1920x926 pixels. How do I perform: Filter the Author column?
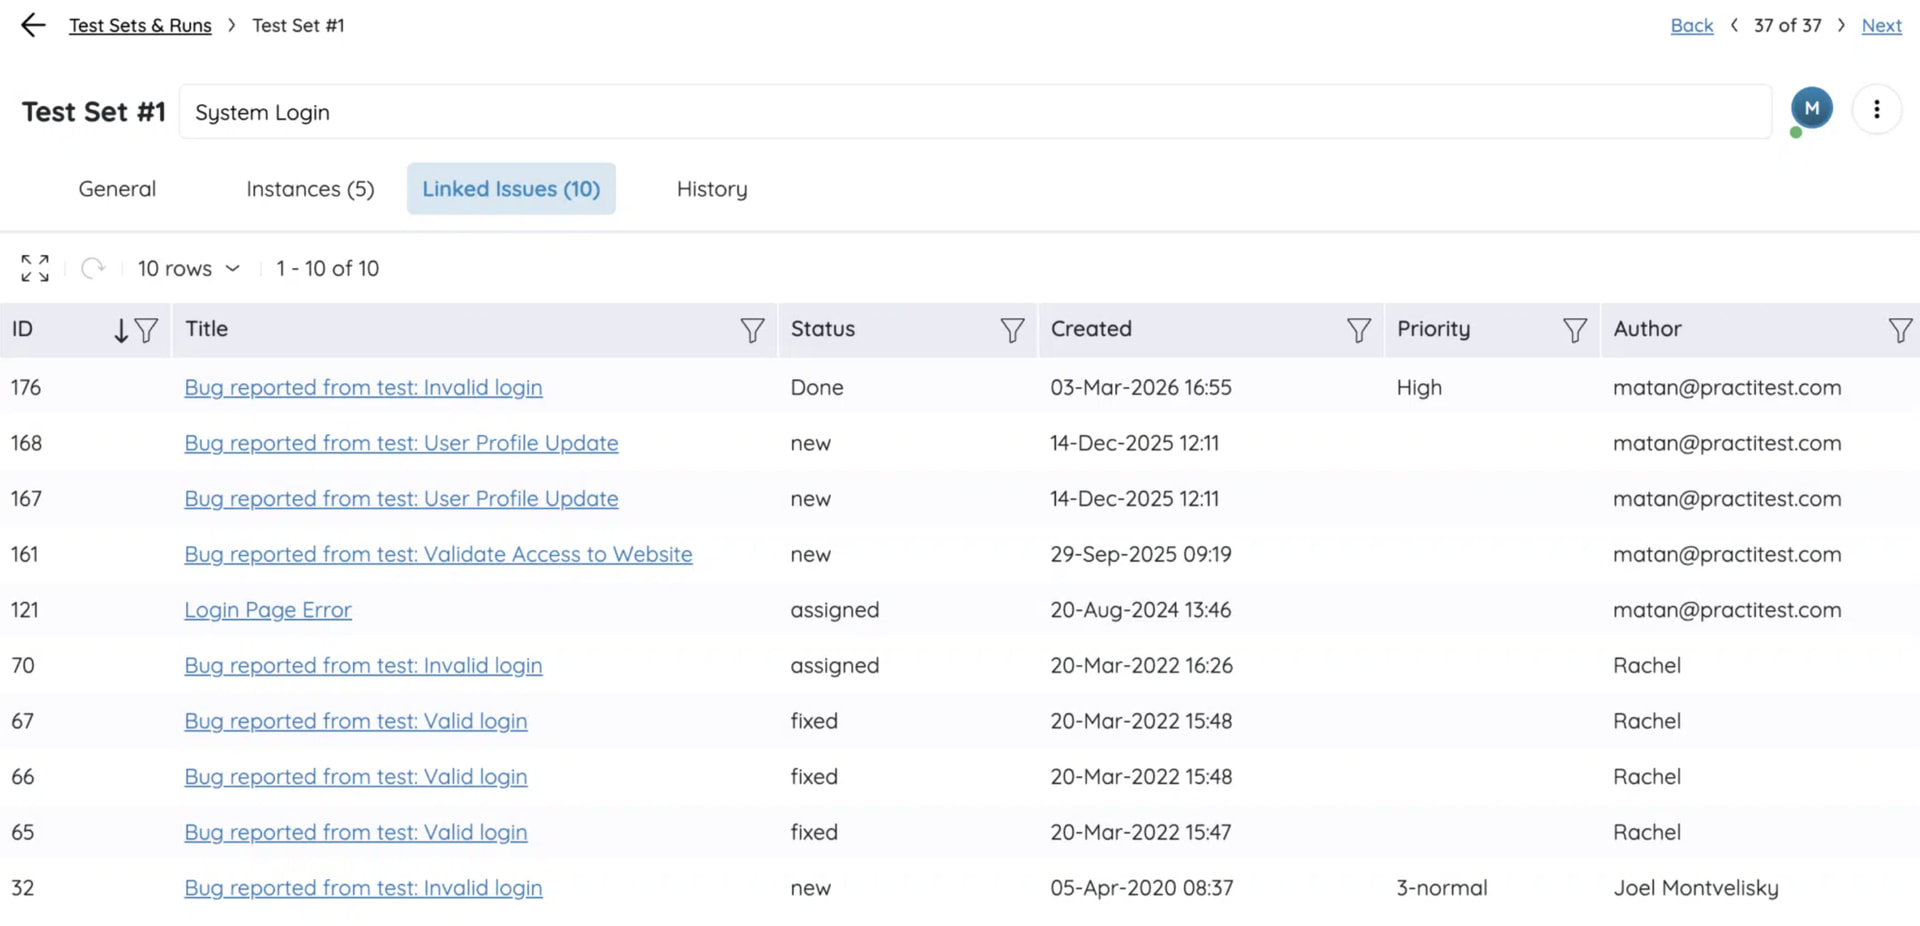click(1900, 330)
